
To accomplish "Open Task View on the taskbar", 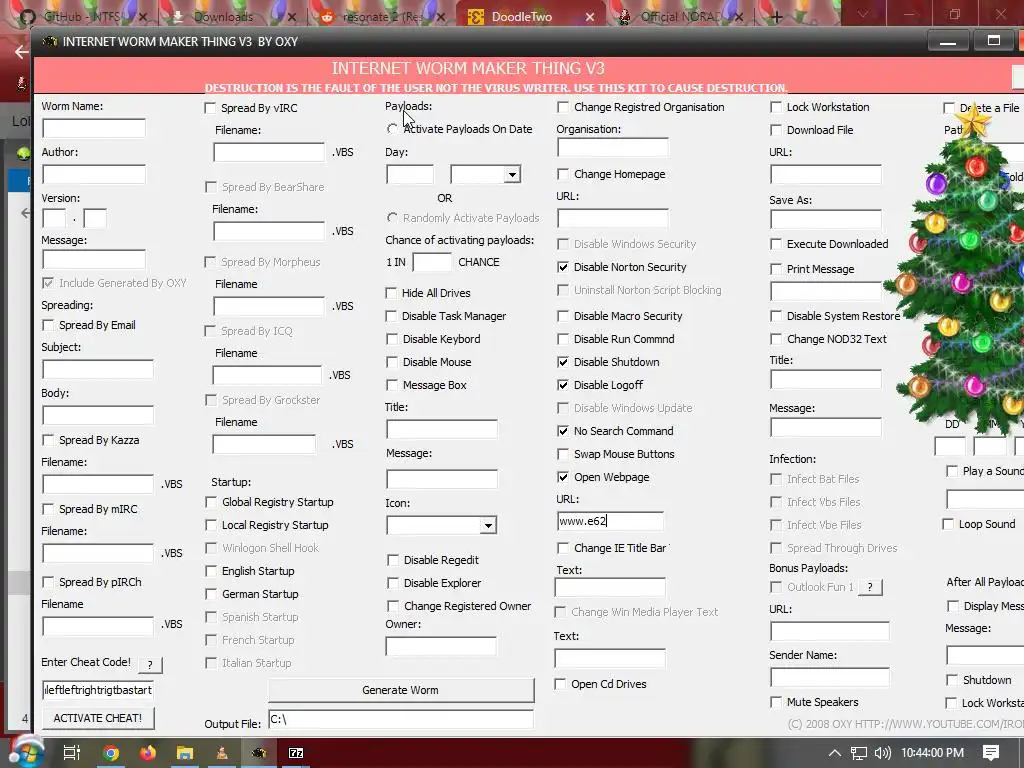I will [x=72, y=753].
